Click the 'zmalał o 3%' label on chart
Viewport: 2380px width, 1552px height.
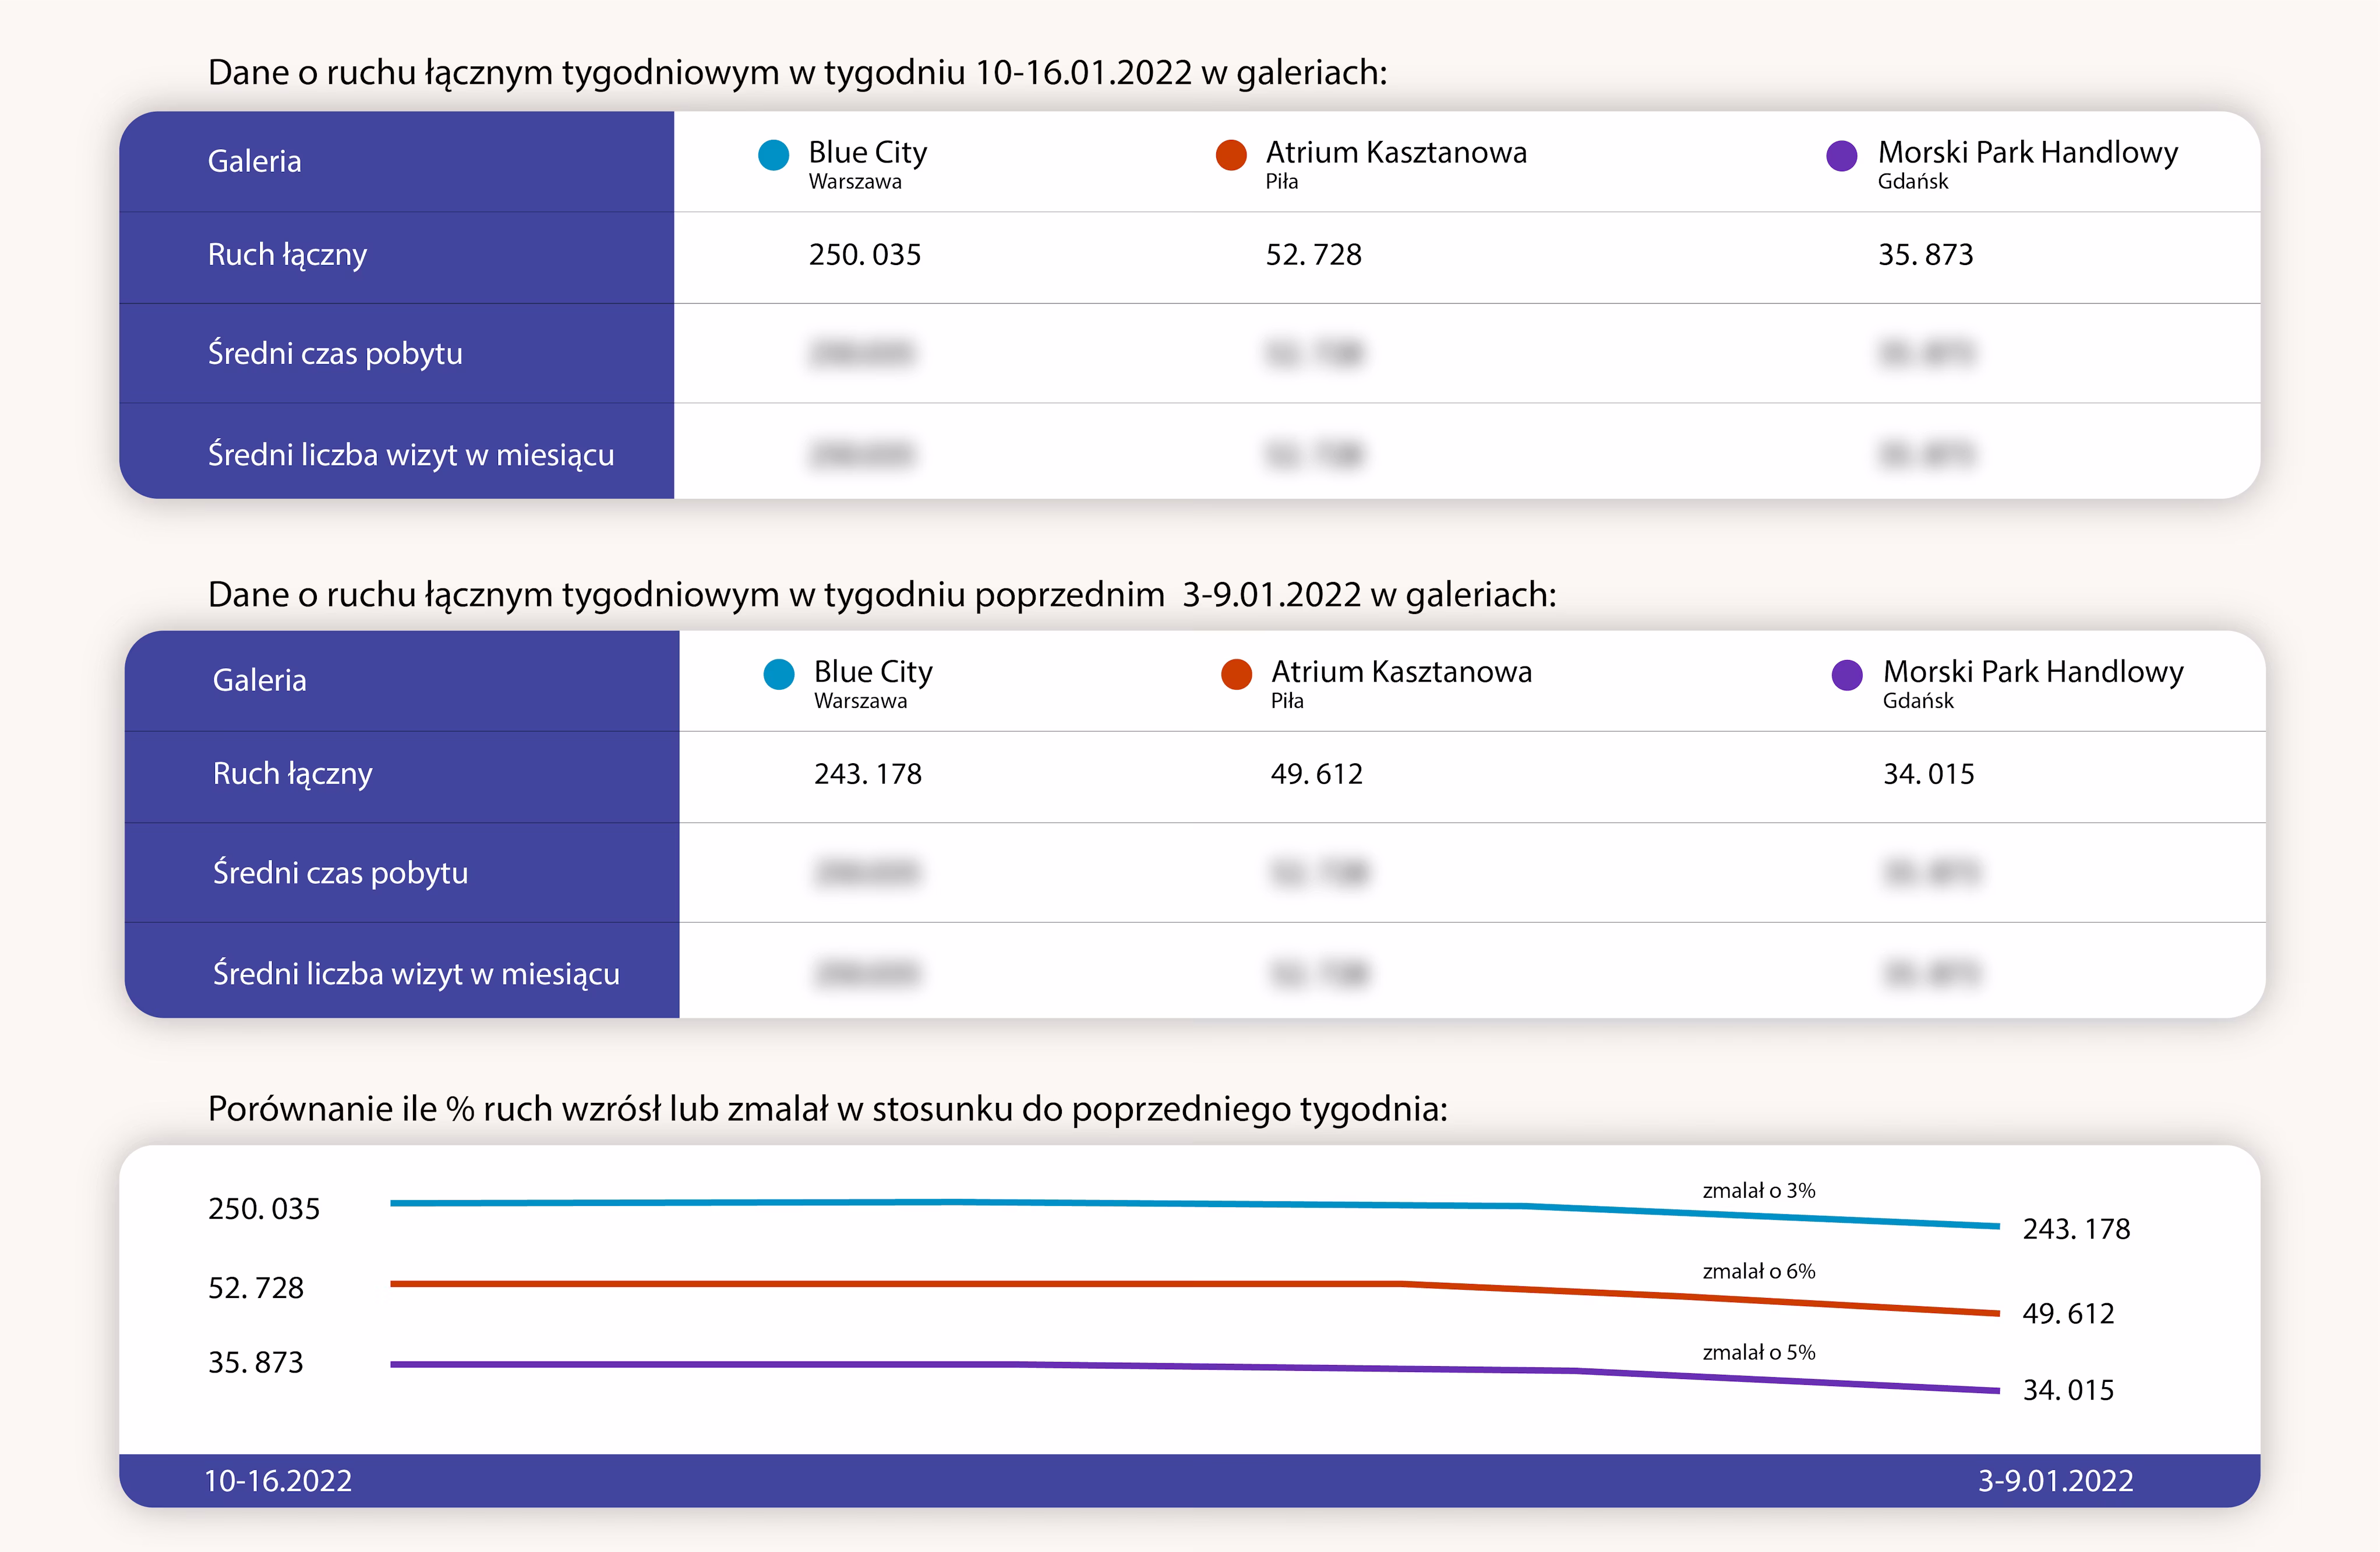click(1758, 1190)
